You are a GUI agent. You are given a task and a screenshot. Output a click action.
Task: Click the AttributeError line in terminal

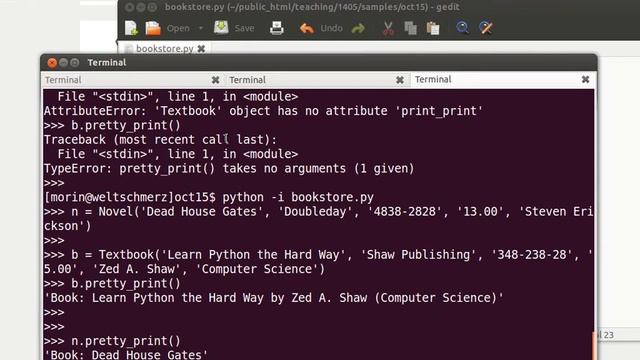point(263,111)
